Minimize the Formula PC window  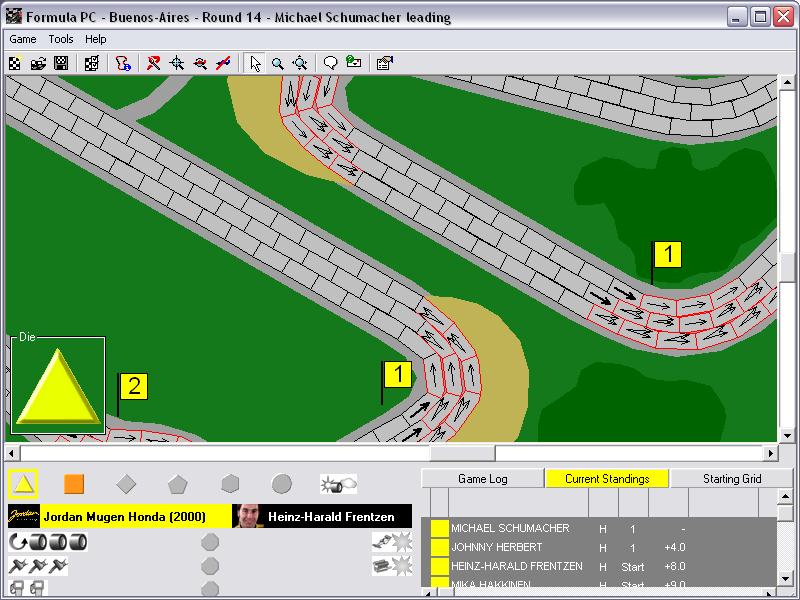pos(736,17)
